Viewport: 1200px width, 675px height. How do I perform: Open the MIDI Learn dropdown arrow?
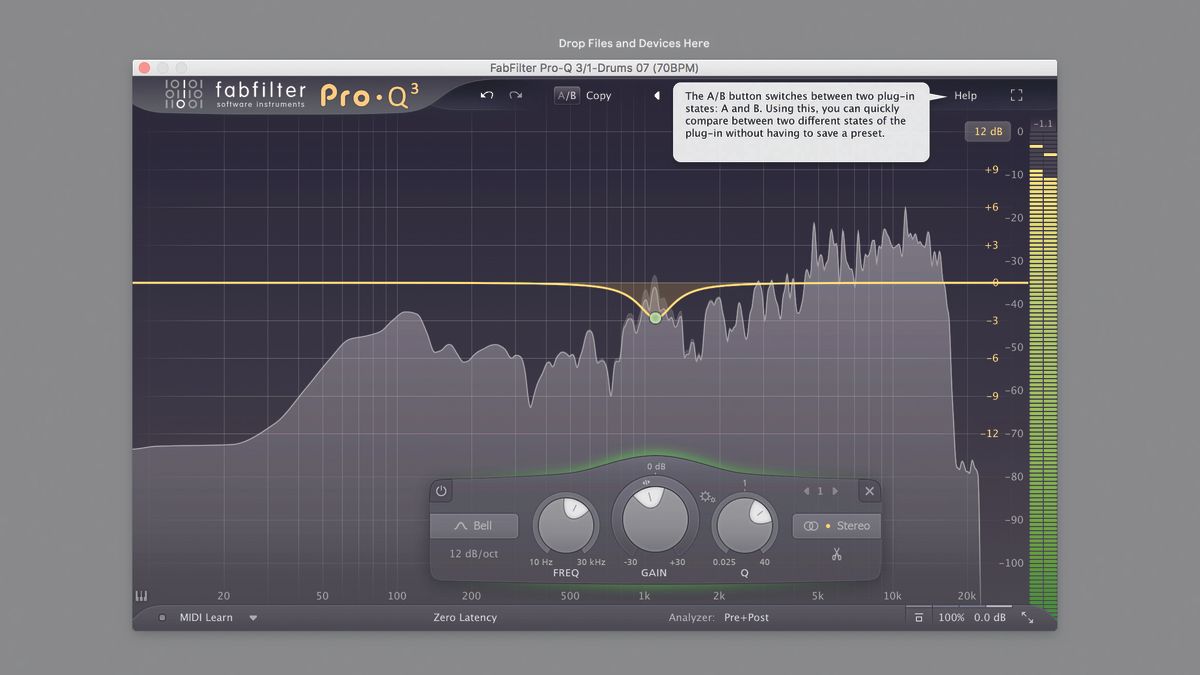coord(253,617)
